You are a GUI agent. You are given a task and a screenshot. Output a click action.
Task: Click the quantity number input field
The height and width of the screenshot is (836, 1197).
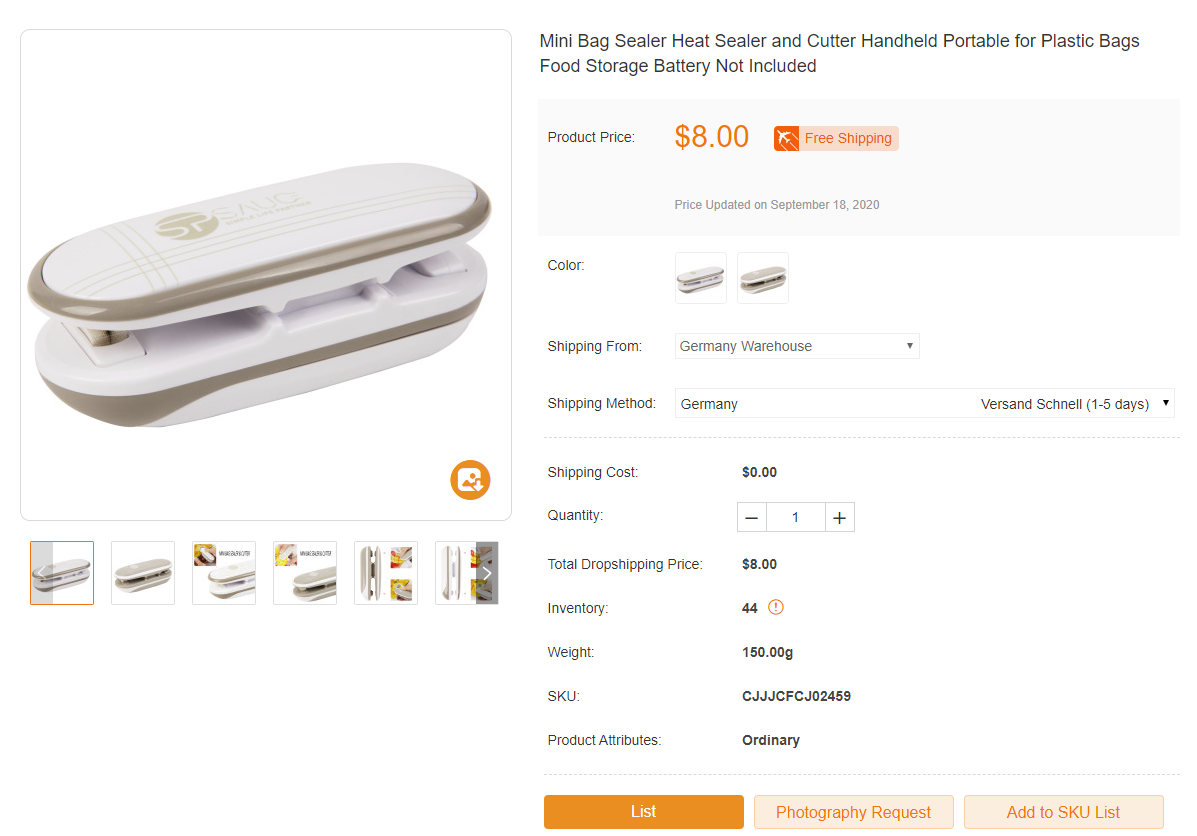[796, 517]
